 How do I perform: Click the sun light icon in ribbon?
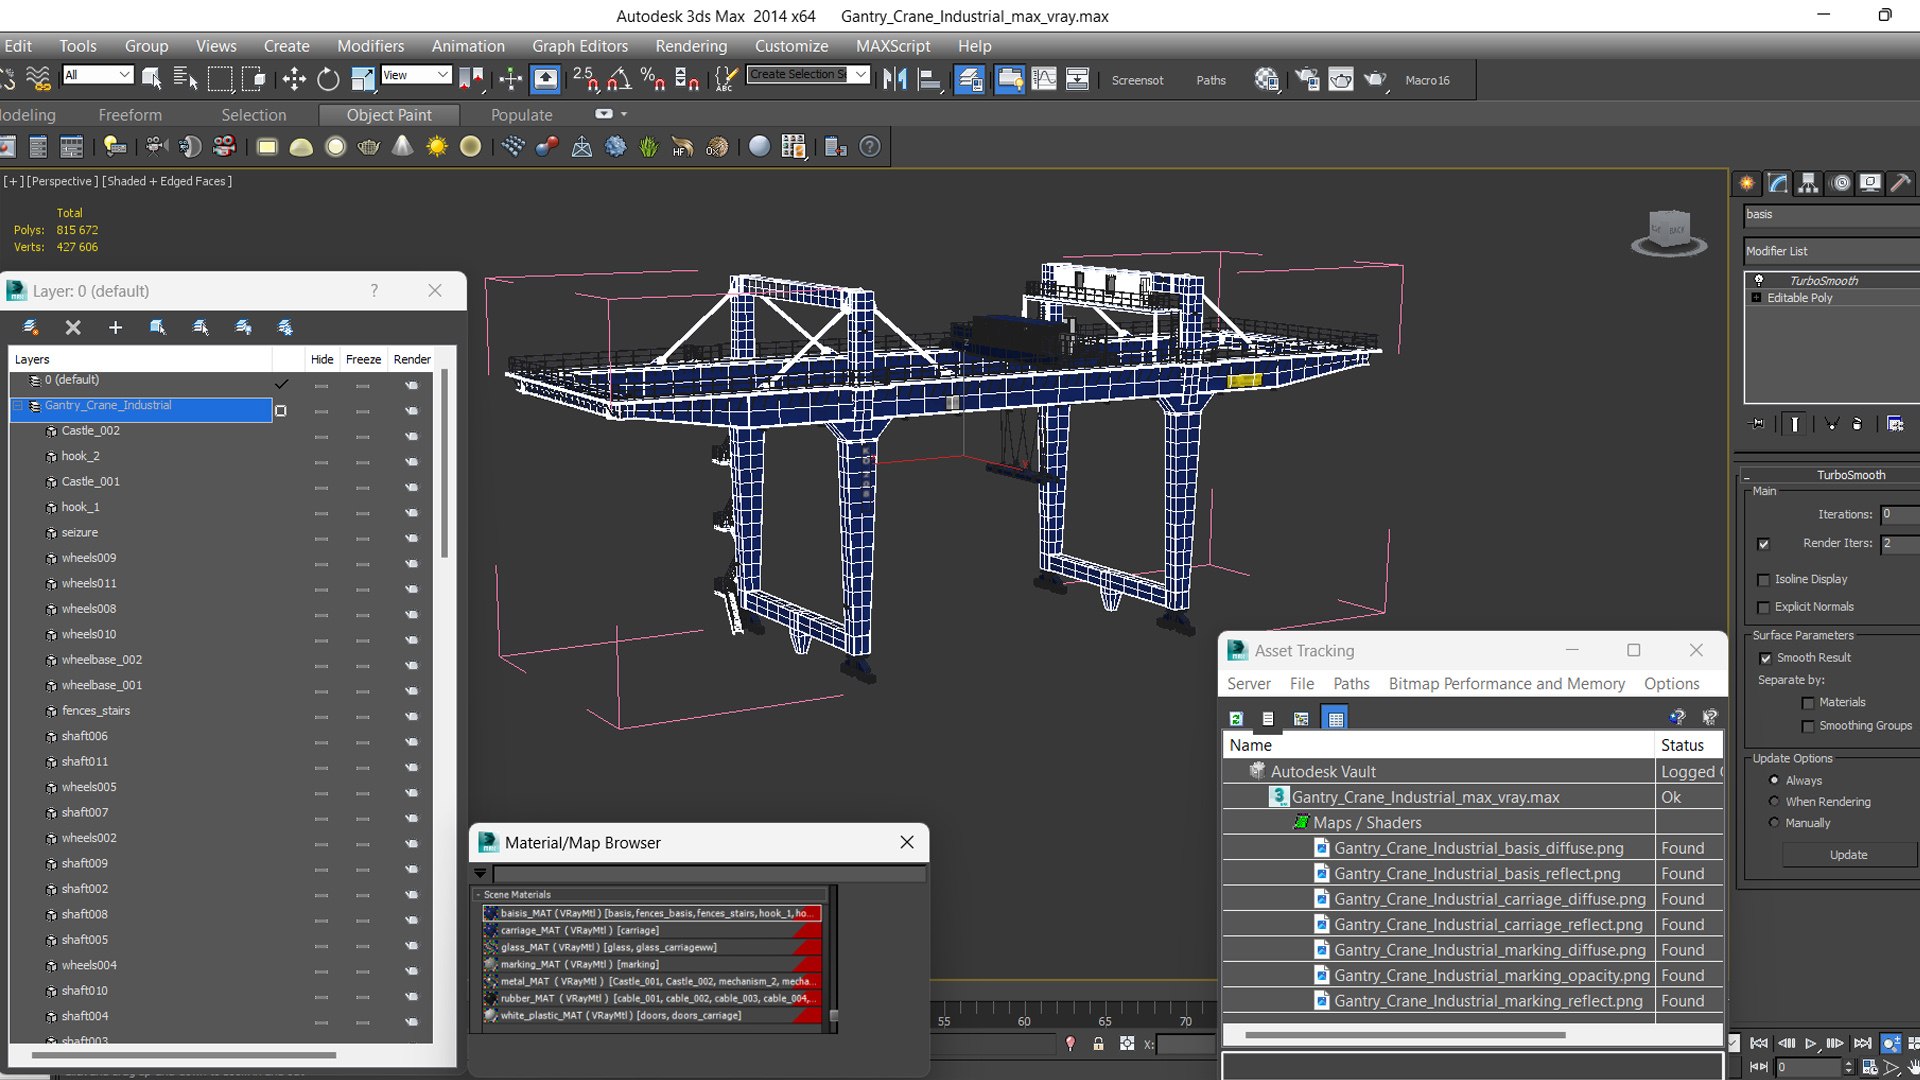436,147
